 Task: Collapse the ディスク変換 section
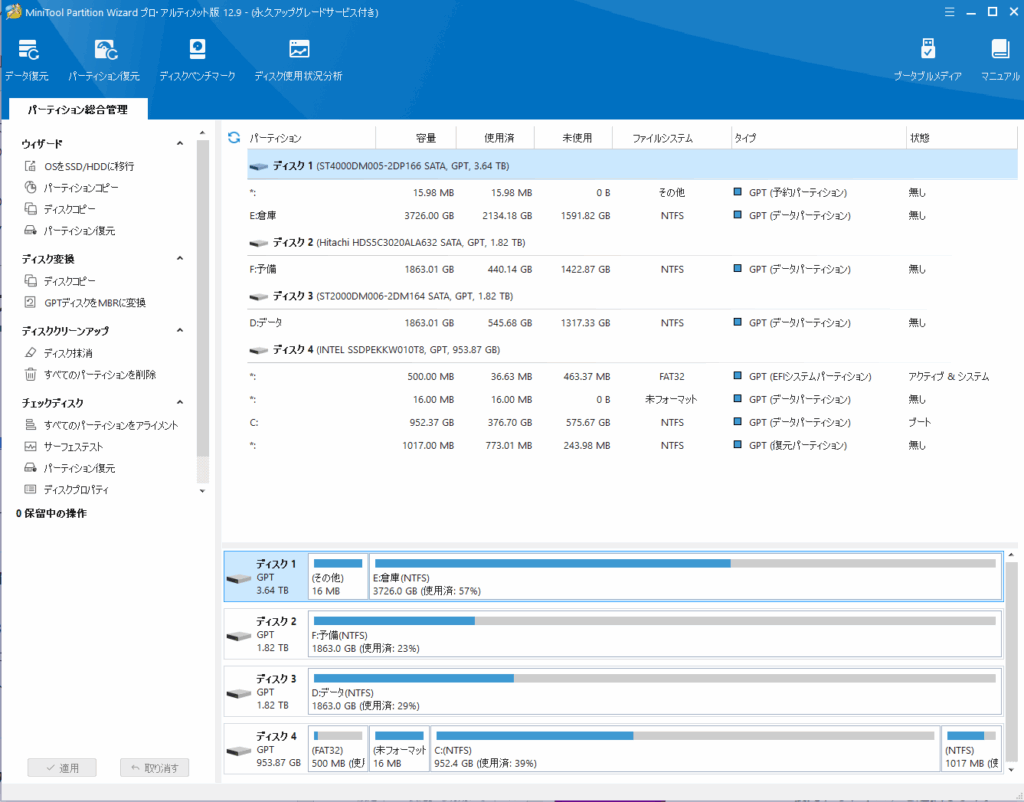(x=178, y=259)
